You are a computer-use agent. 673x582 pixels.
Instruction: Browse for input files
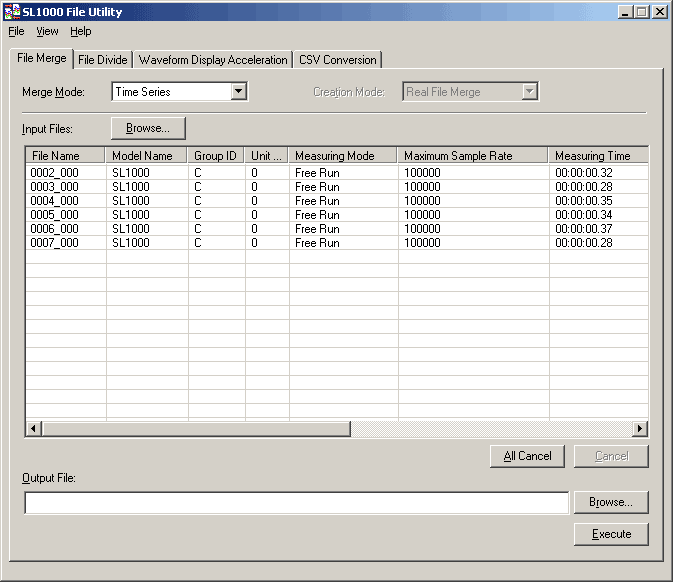148,128
